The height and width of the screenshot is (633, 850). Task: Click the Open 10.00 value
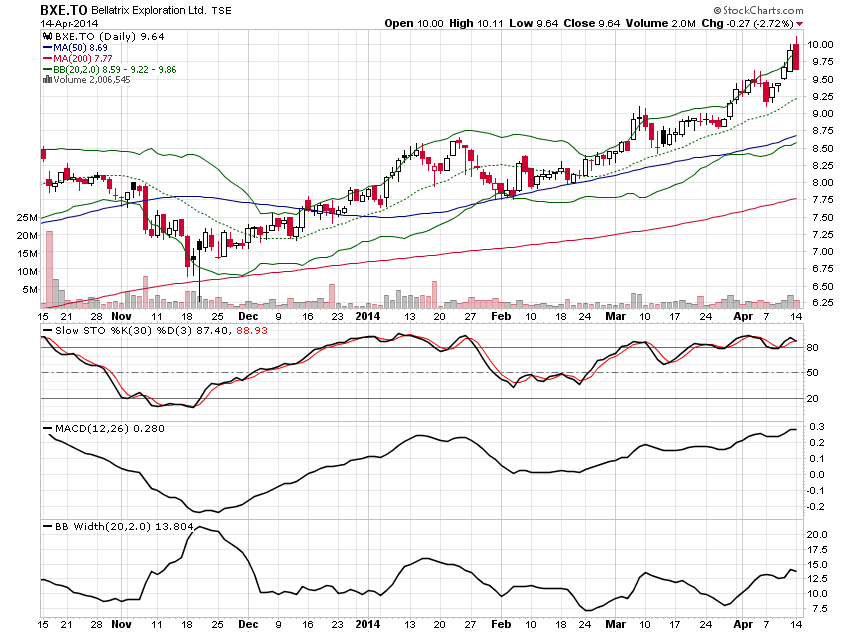coord(414,23)
